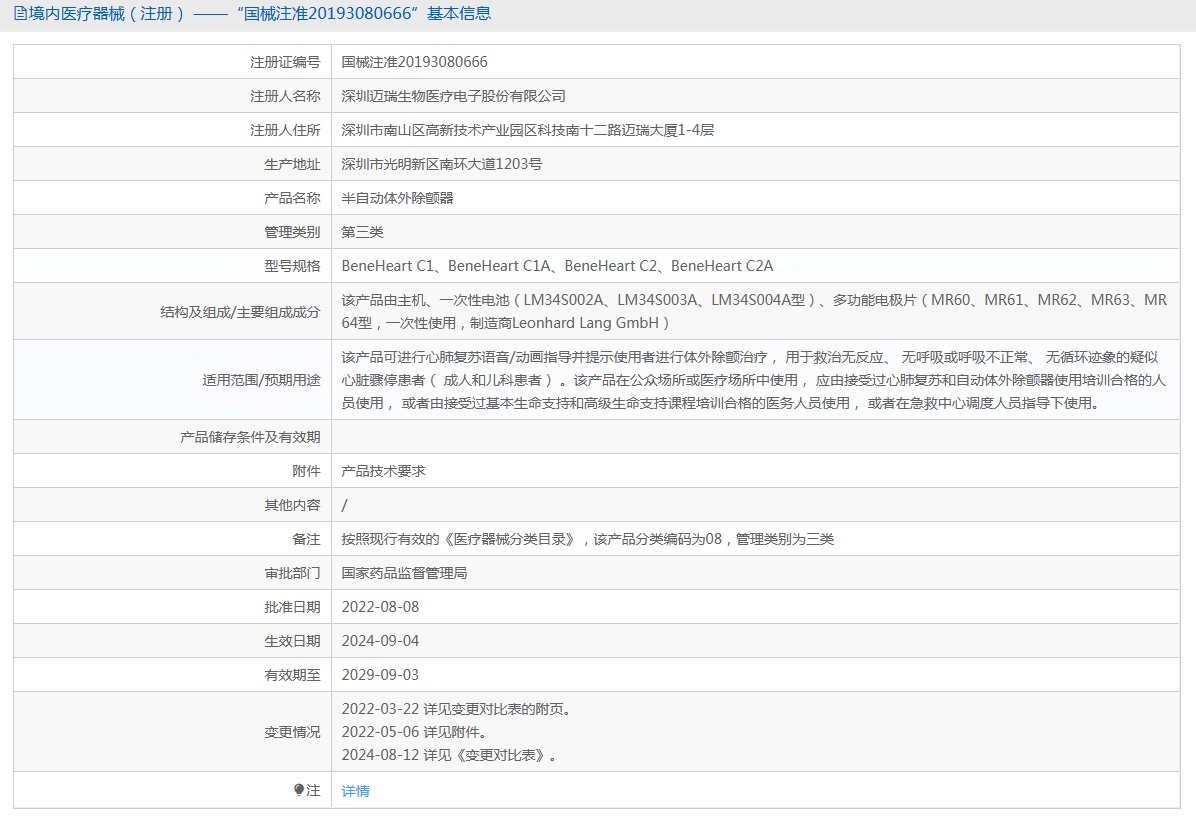Click the 生效日期 label
This screenshot has height=820, width=1196.
coord(292,642)
